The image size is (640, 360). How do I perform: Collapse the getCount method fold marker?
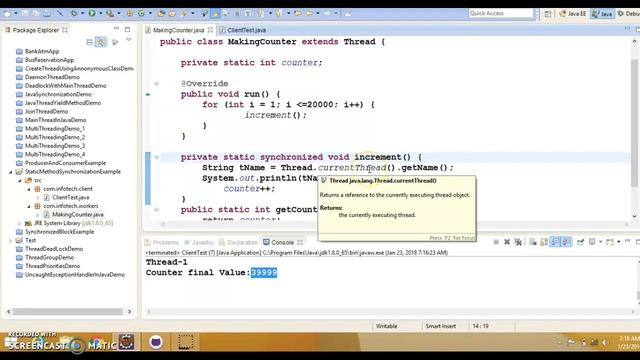click(x=156, y=209)
